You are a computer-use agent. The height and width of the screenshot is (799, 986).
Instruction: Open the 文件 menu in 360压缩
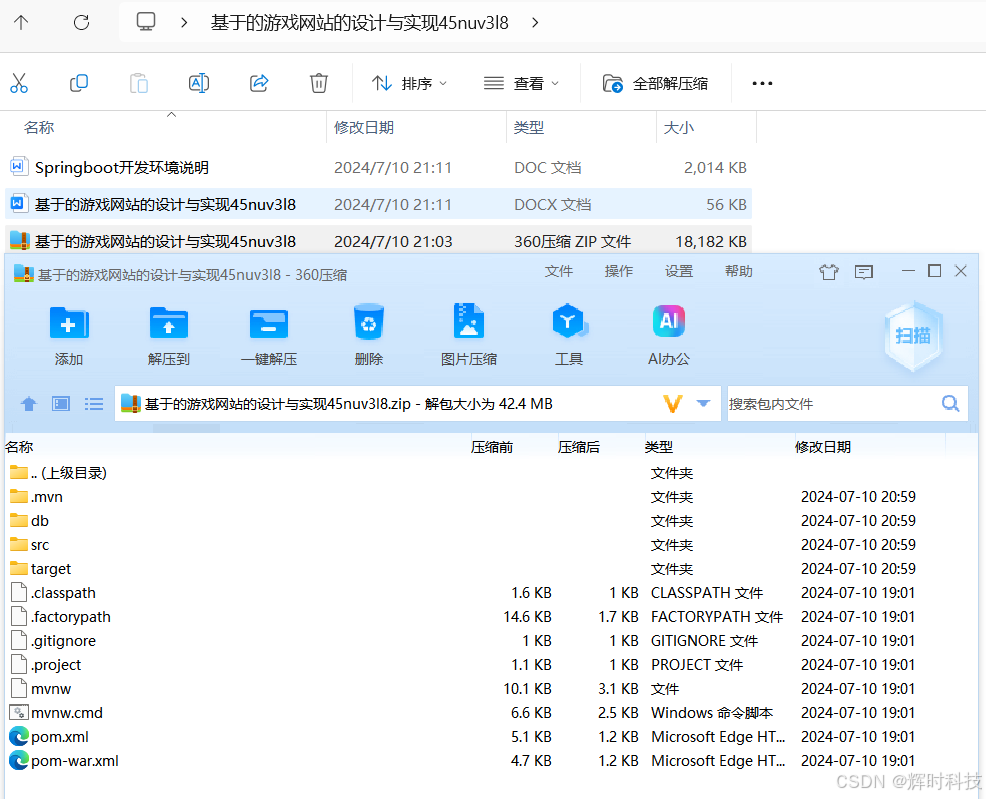tap(559, 270)
